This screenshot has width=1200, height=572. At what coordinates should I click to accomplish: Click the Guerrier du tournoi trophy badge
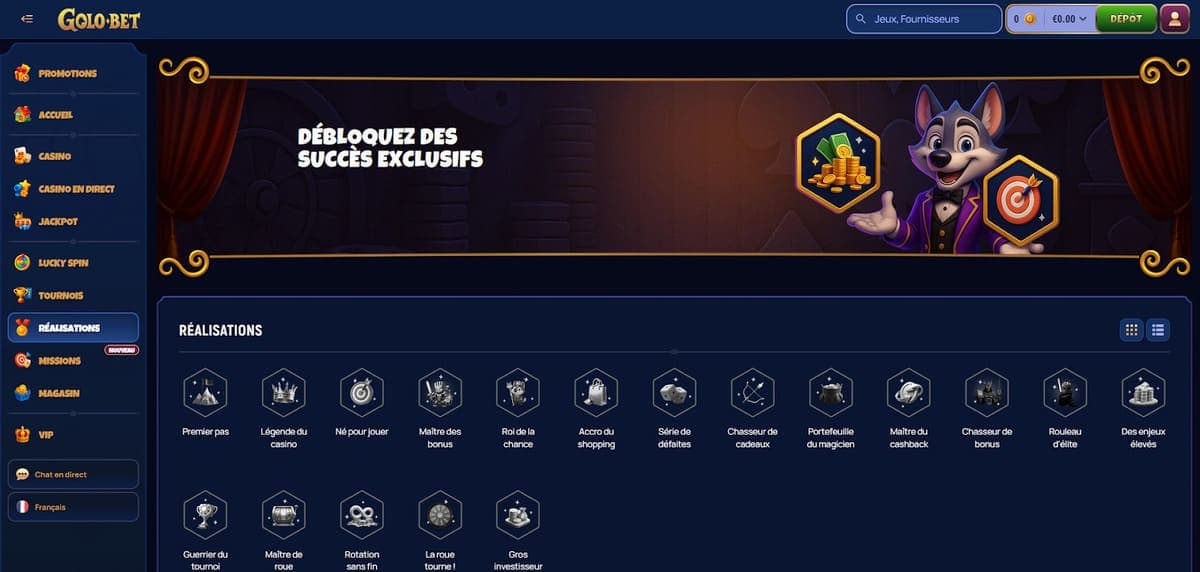click(x=205, y=515)
